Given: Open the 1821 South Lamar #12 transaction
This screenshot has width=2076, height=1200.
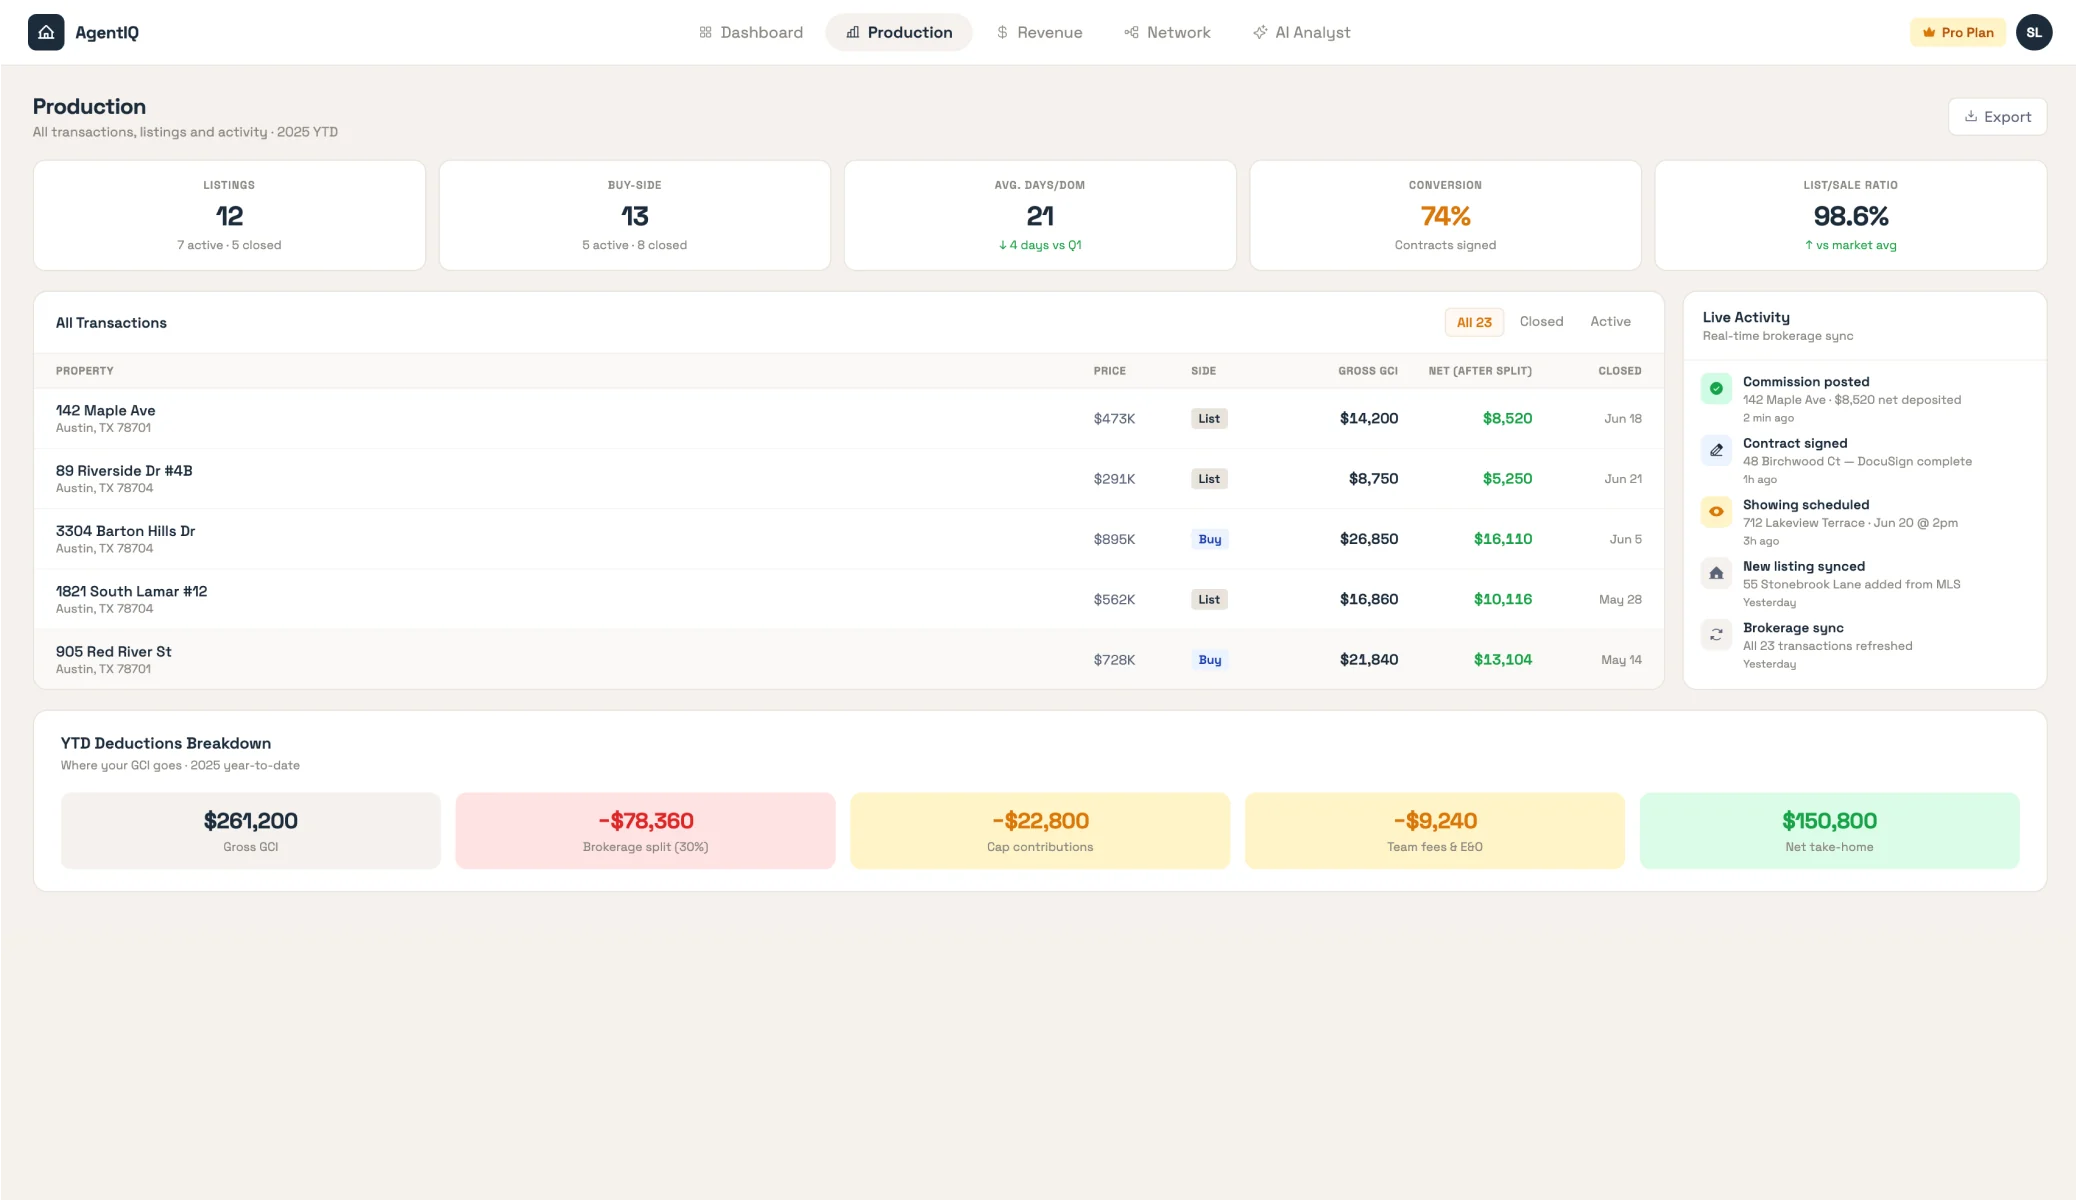Looking at the screenshot, I should click(849, 599).
